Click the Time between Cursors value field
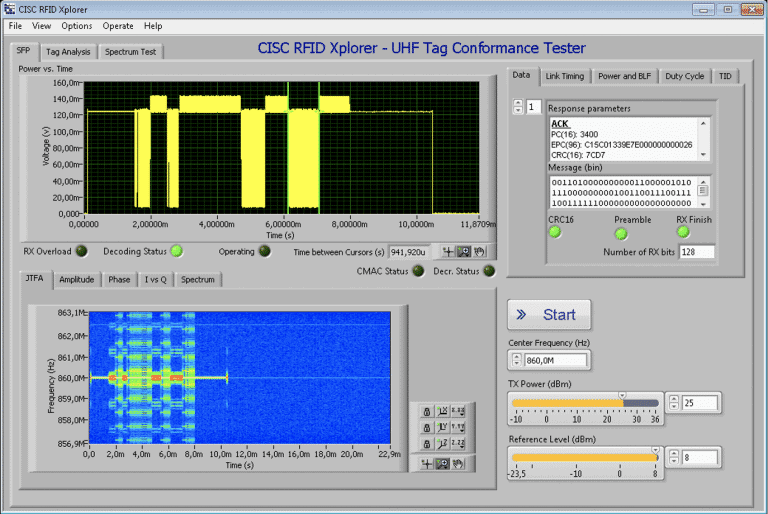This screenshot has height=514, width=768. tap(409, 252)
